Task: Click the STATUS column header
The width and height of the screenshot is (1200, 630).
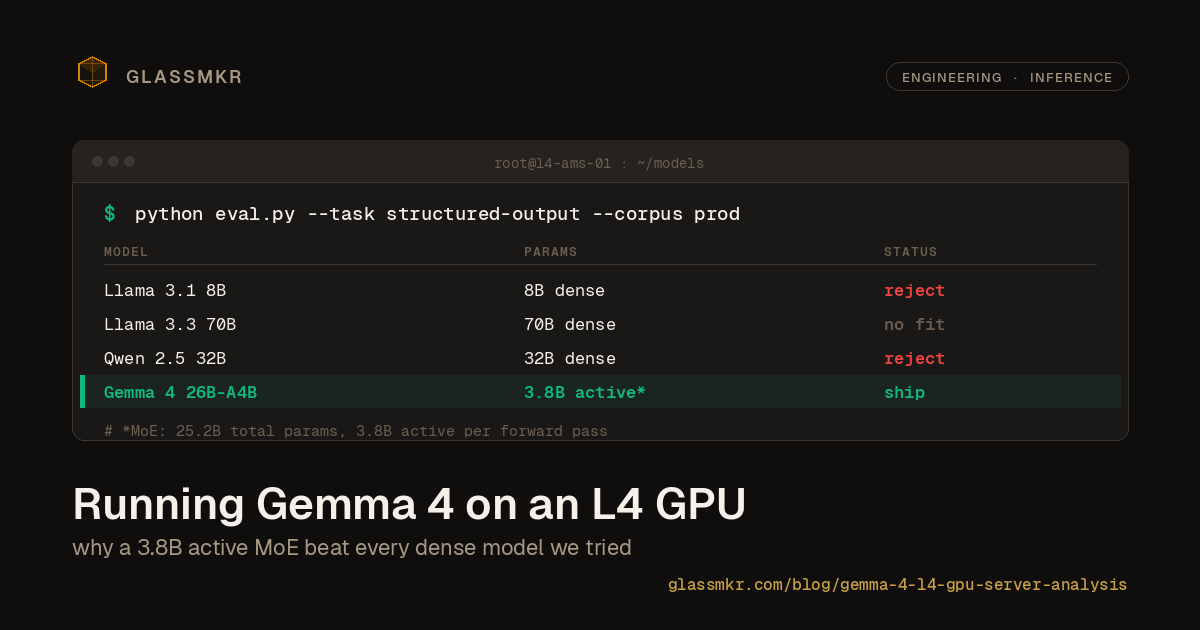Action: tap(911, 252)
